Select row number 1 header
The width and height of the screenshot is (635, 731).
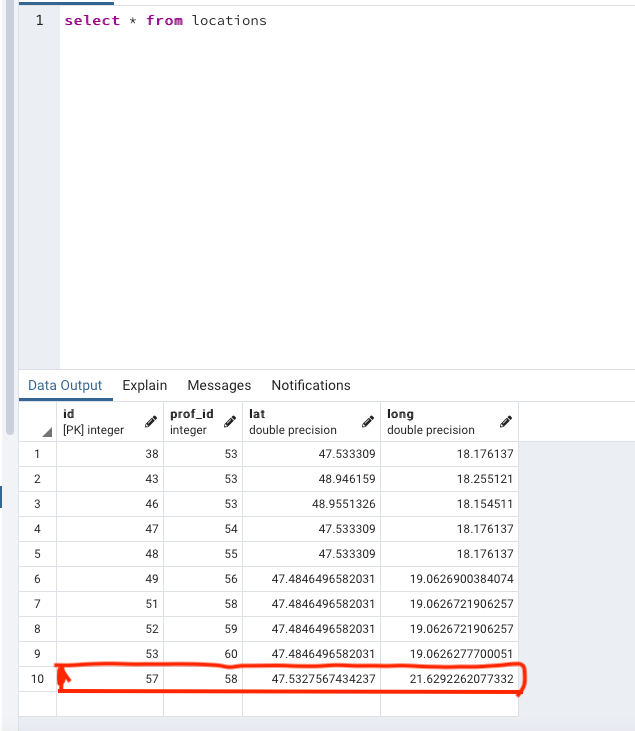point(37,454)
